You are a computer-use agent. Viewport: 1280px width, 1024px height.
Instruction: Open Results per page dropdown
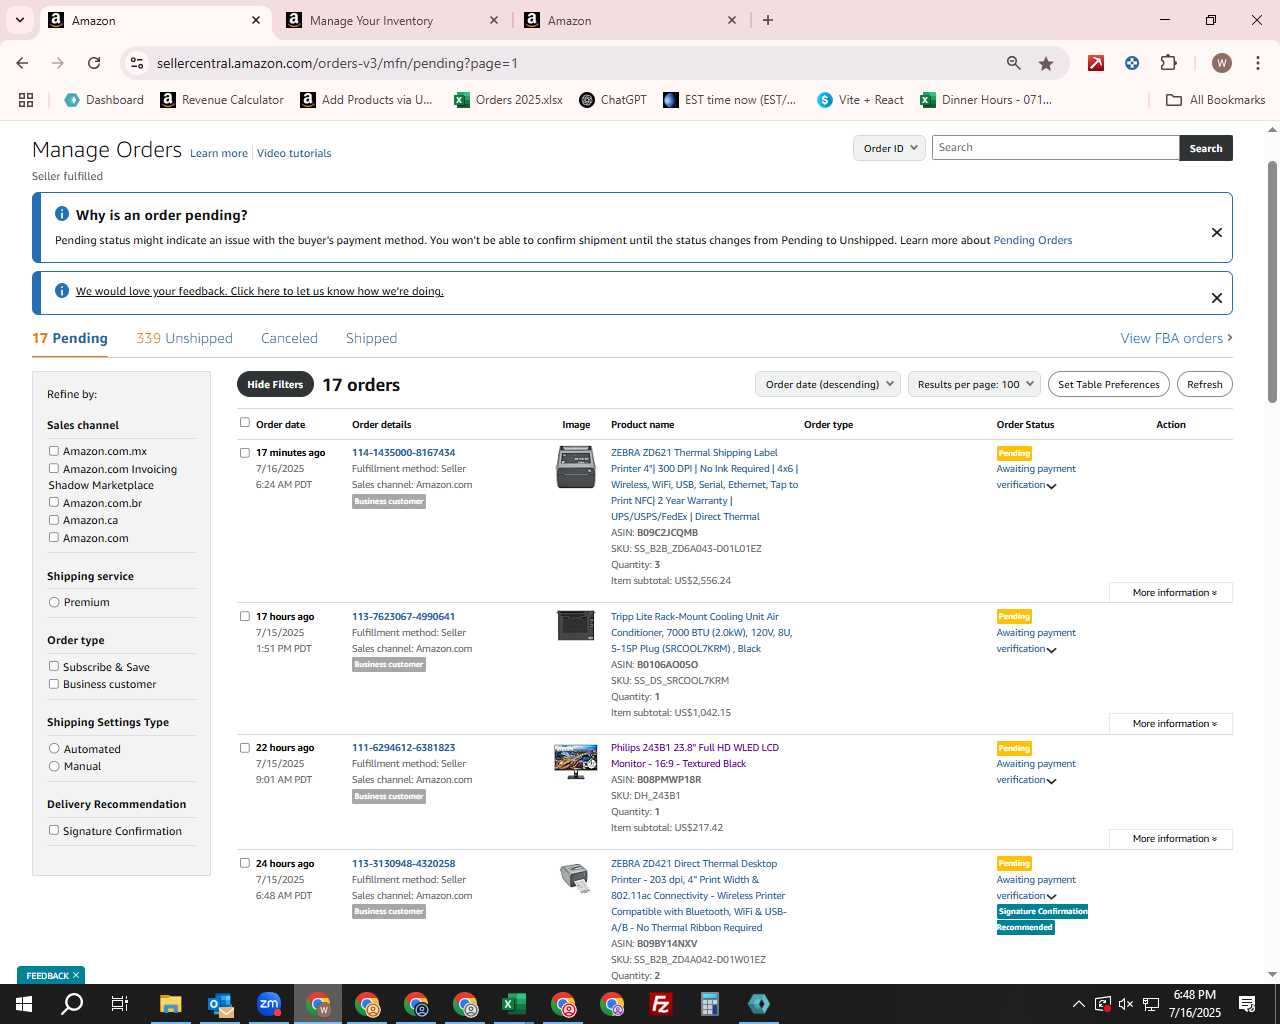(975, 384)
